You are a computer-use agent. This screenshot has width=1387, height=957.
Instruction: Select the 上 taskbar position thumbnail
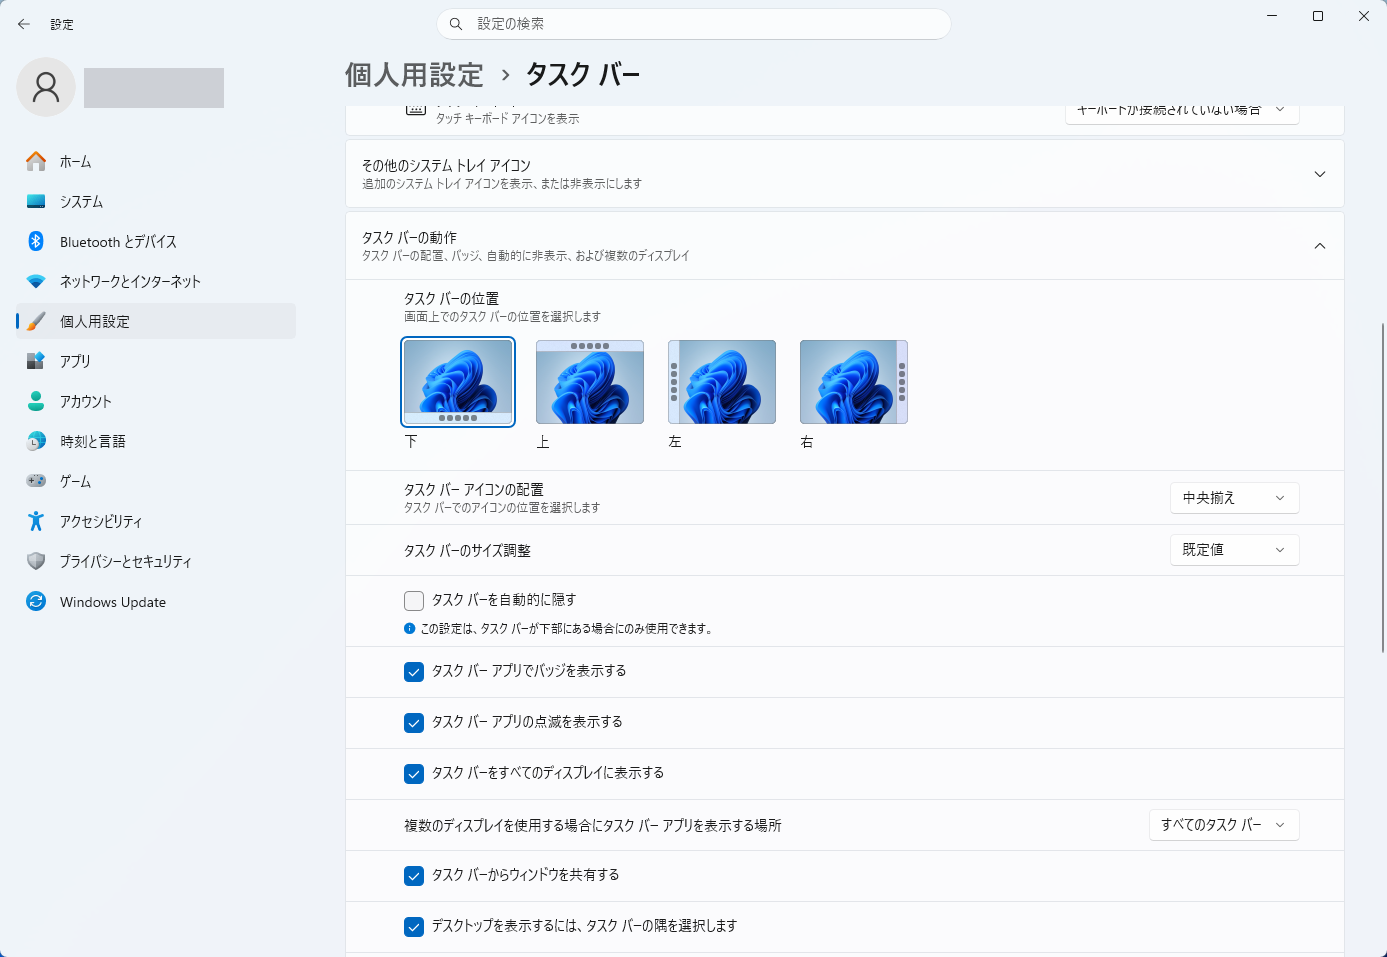(590, 382)
